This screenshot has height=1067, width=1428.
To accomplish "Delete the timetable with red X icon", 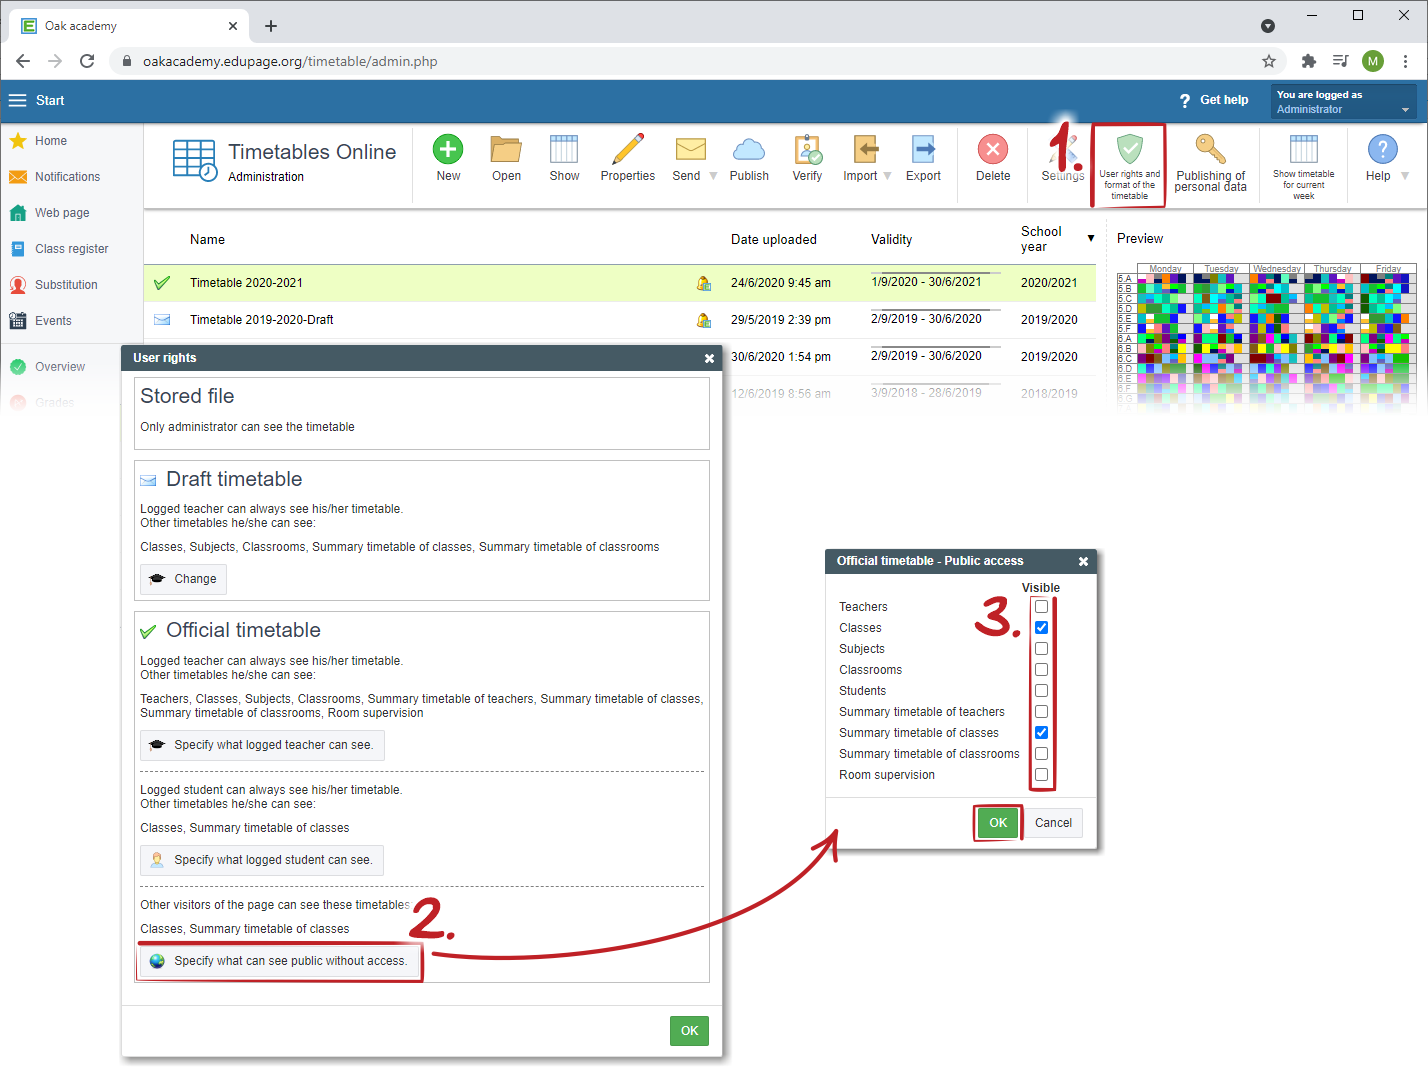I will (x=993, y=150).
